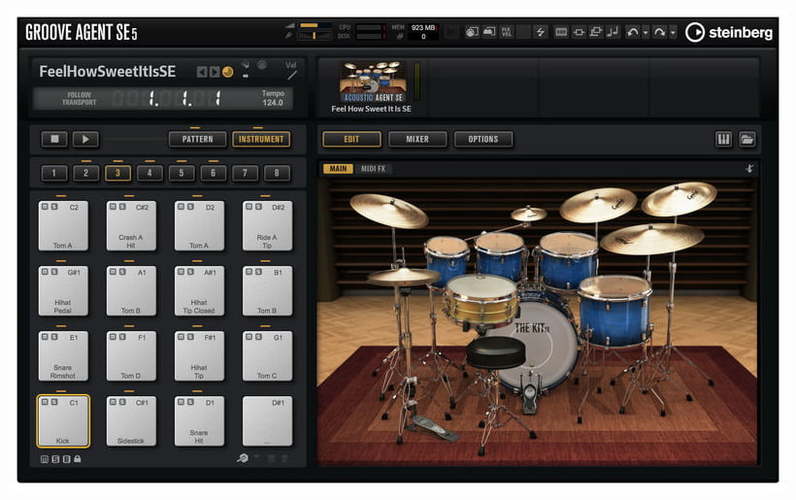This screenshot has width=796, height=500.
Task: Select the empty D#1 pad
Action: click(268, 421)
